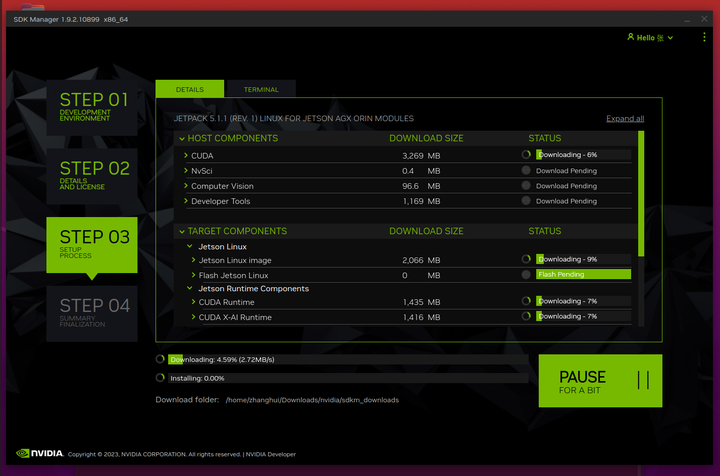The height and width of the screenshot is (476, 720).
Task: Click the download folder path
Action: tap(312, 400)
